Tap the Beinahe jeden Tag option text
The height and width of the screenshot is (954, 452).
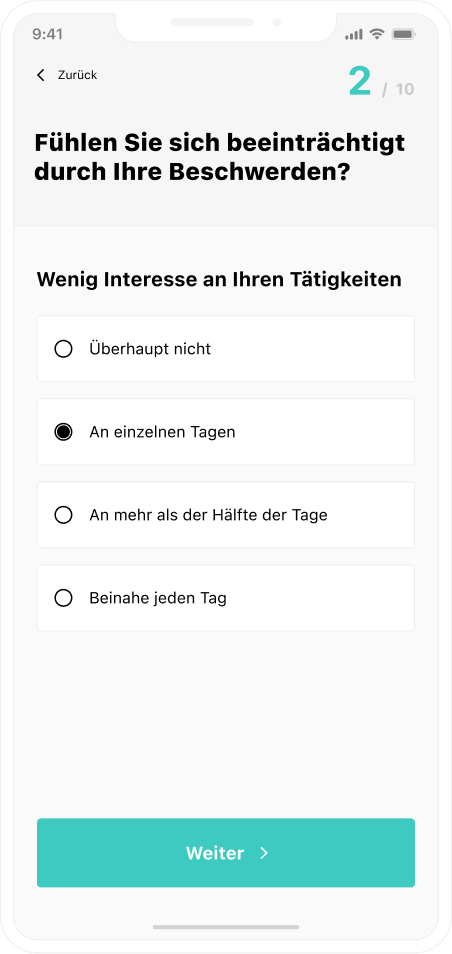point(158,599)
